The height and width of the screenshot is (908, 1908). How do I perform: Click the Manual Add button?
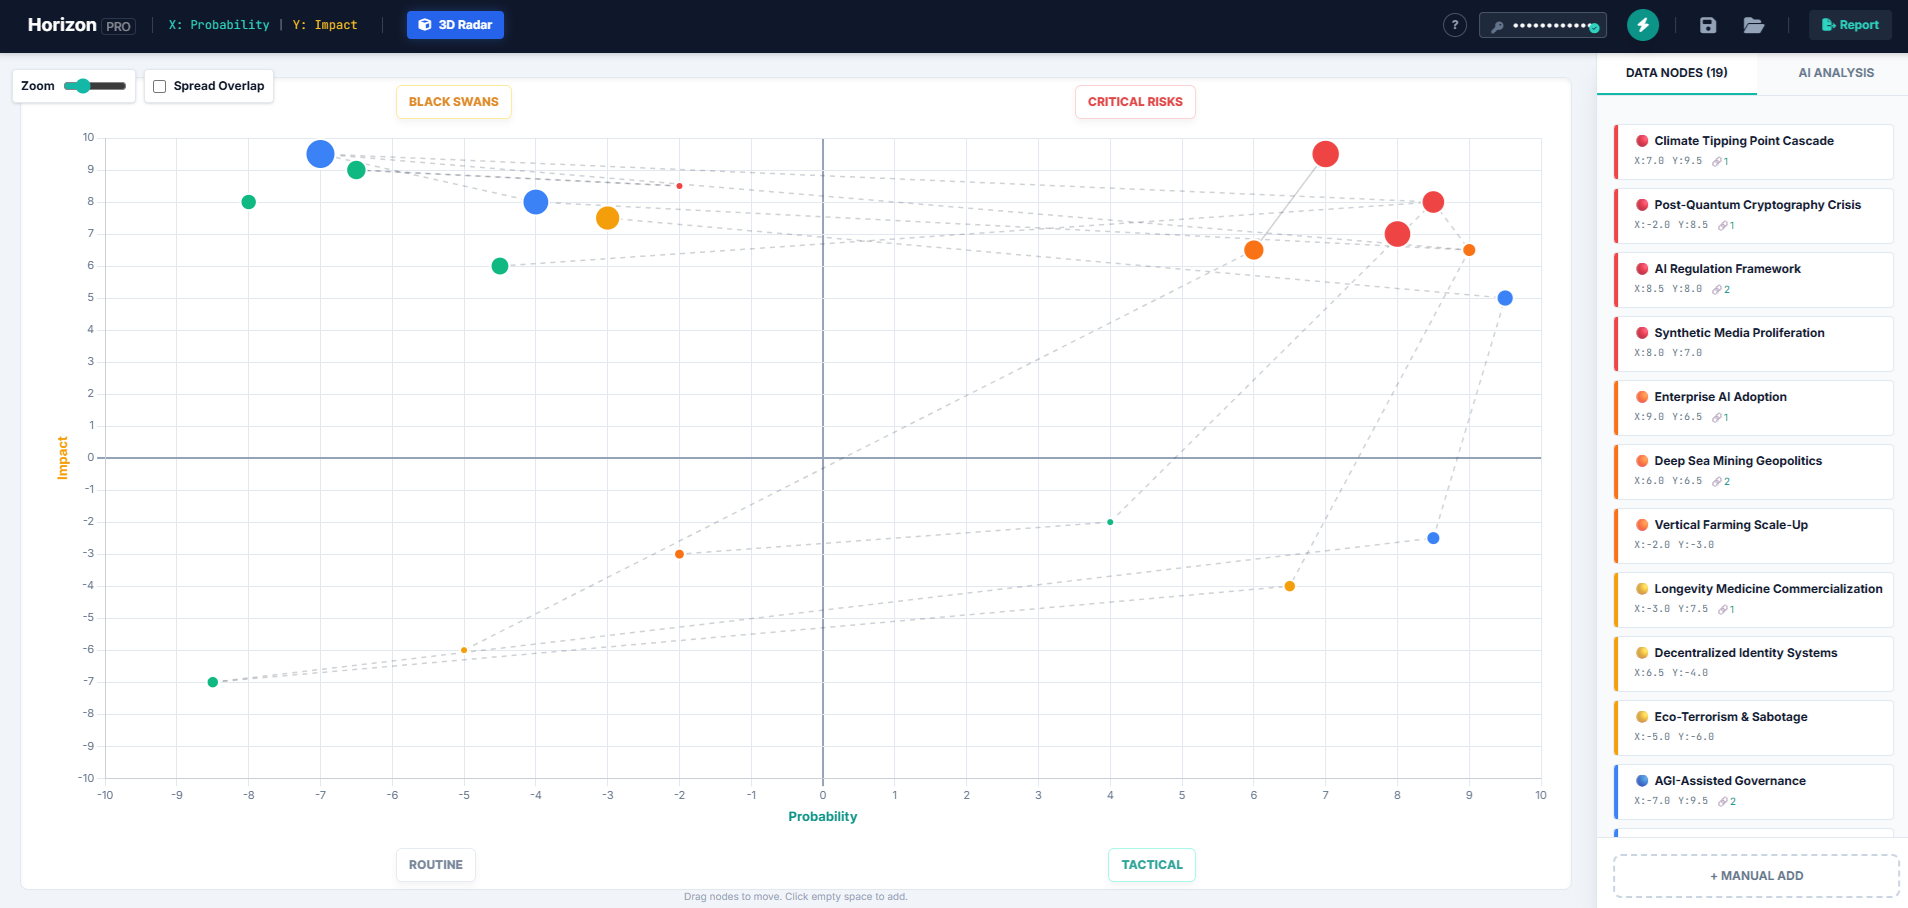1755,876
